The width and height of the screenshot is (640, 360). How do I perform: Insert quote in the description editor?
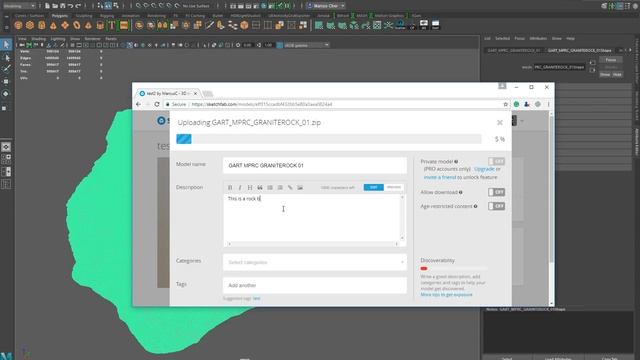click(x=260, y=187)
